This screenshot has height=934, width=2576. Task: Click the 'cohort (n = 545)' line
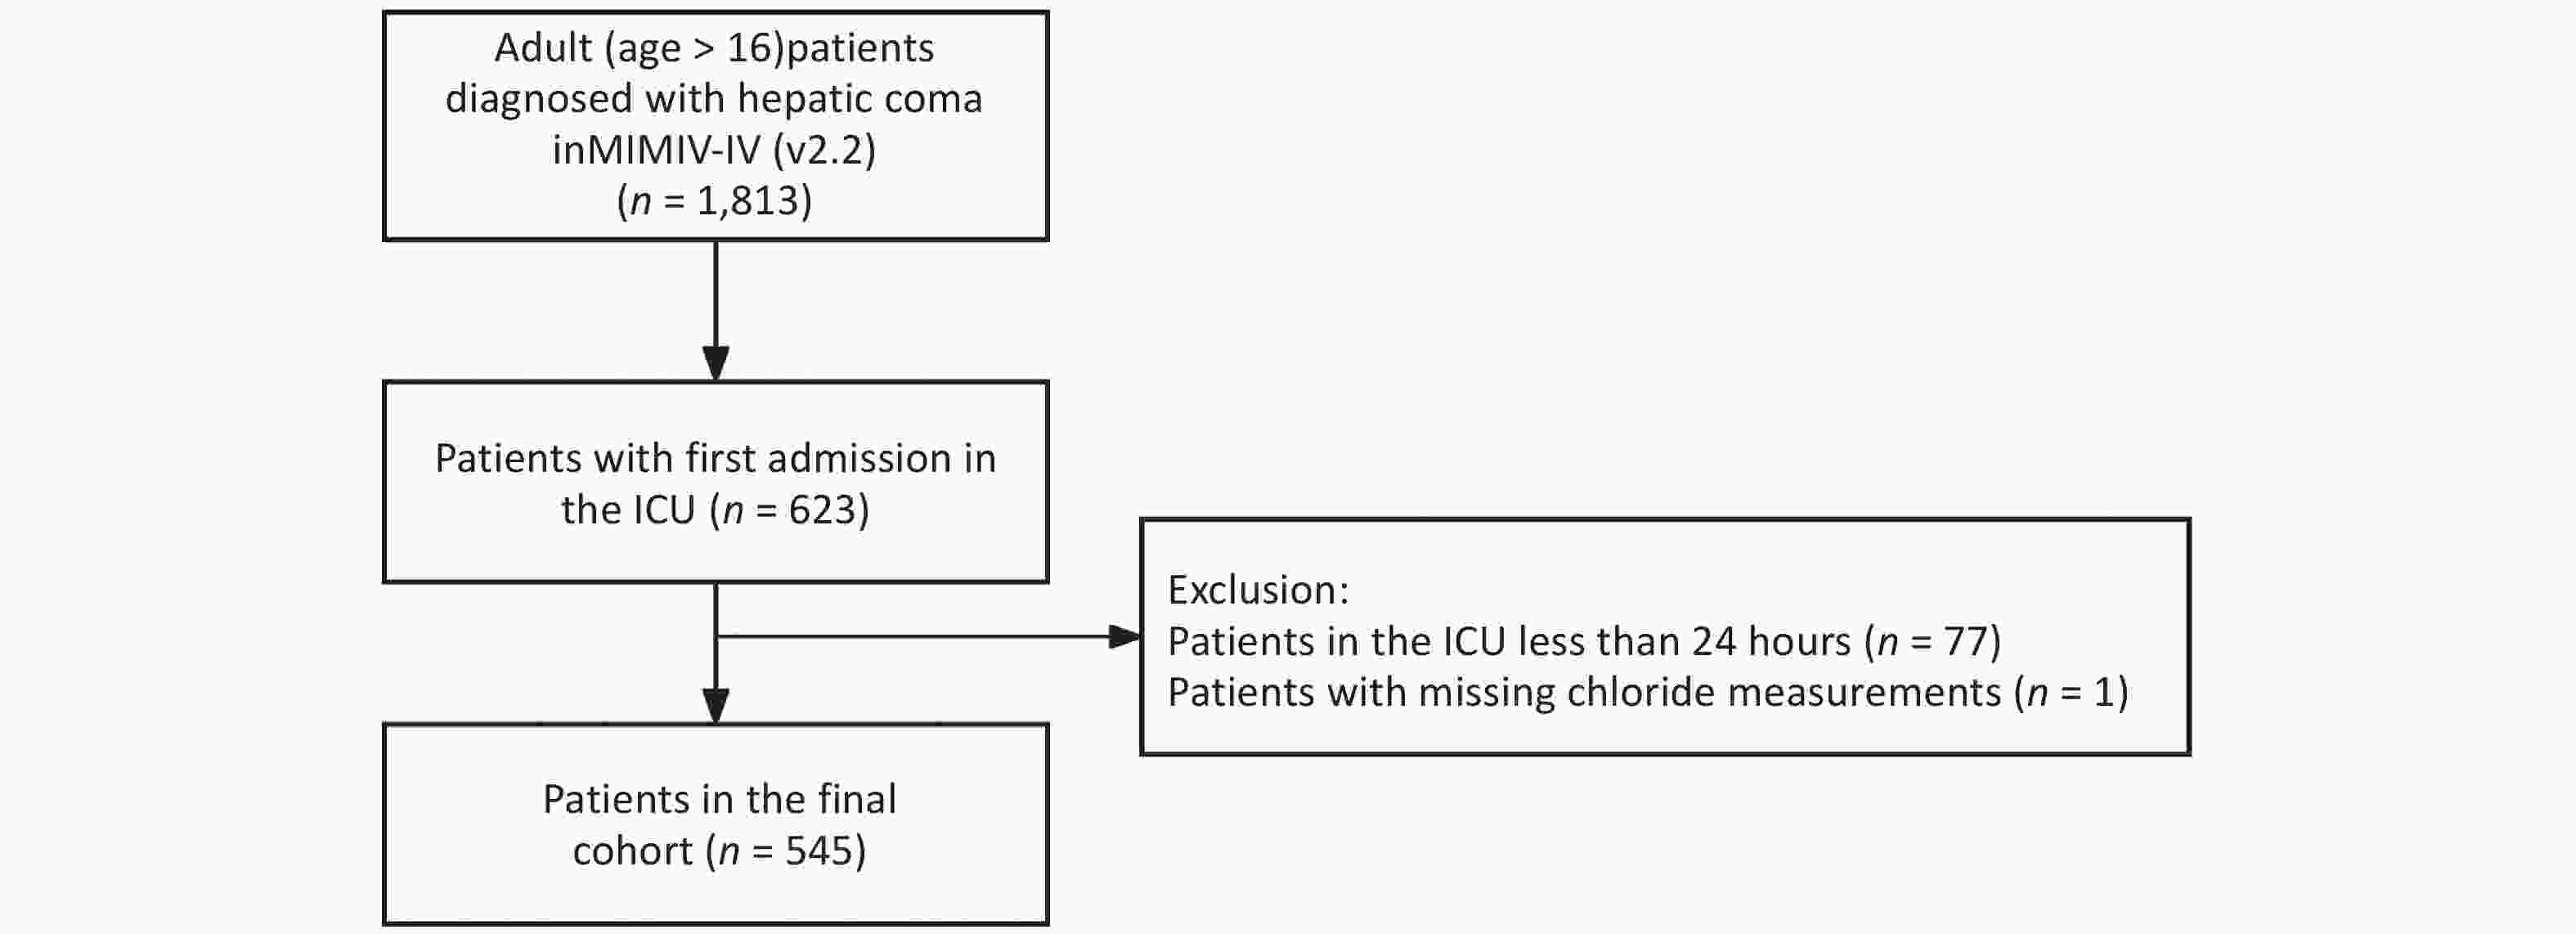coord(719,851)
